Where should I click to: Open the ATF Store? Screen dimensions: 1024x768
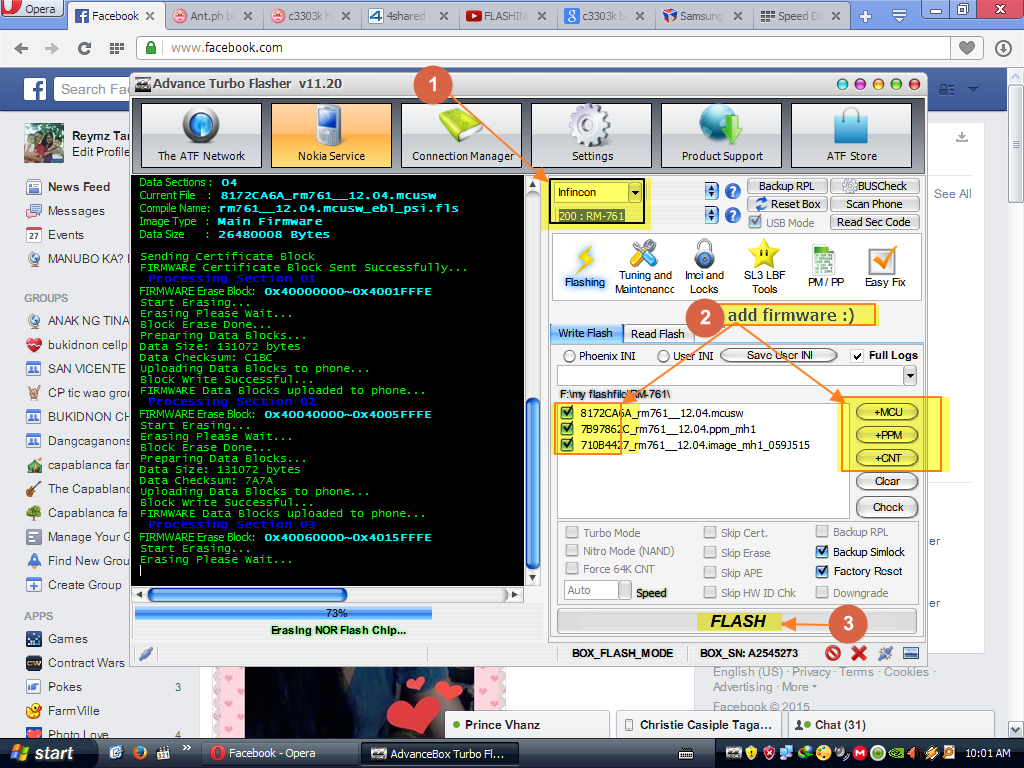point(851,136)
